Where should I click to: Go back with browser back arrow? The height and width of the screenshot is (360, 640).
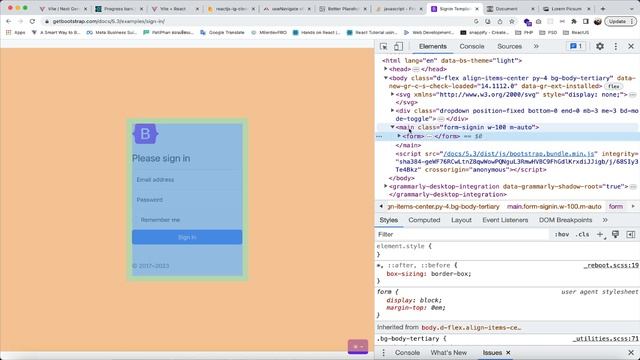pyautogui.click(x=9, y=21)
